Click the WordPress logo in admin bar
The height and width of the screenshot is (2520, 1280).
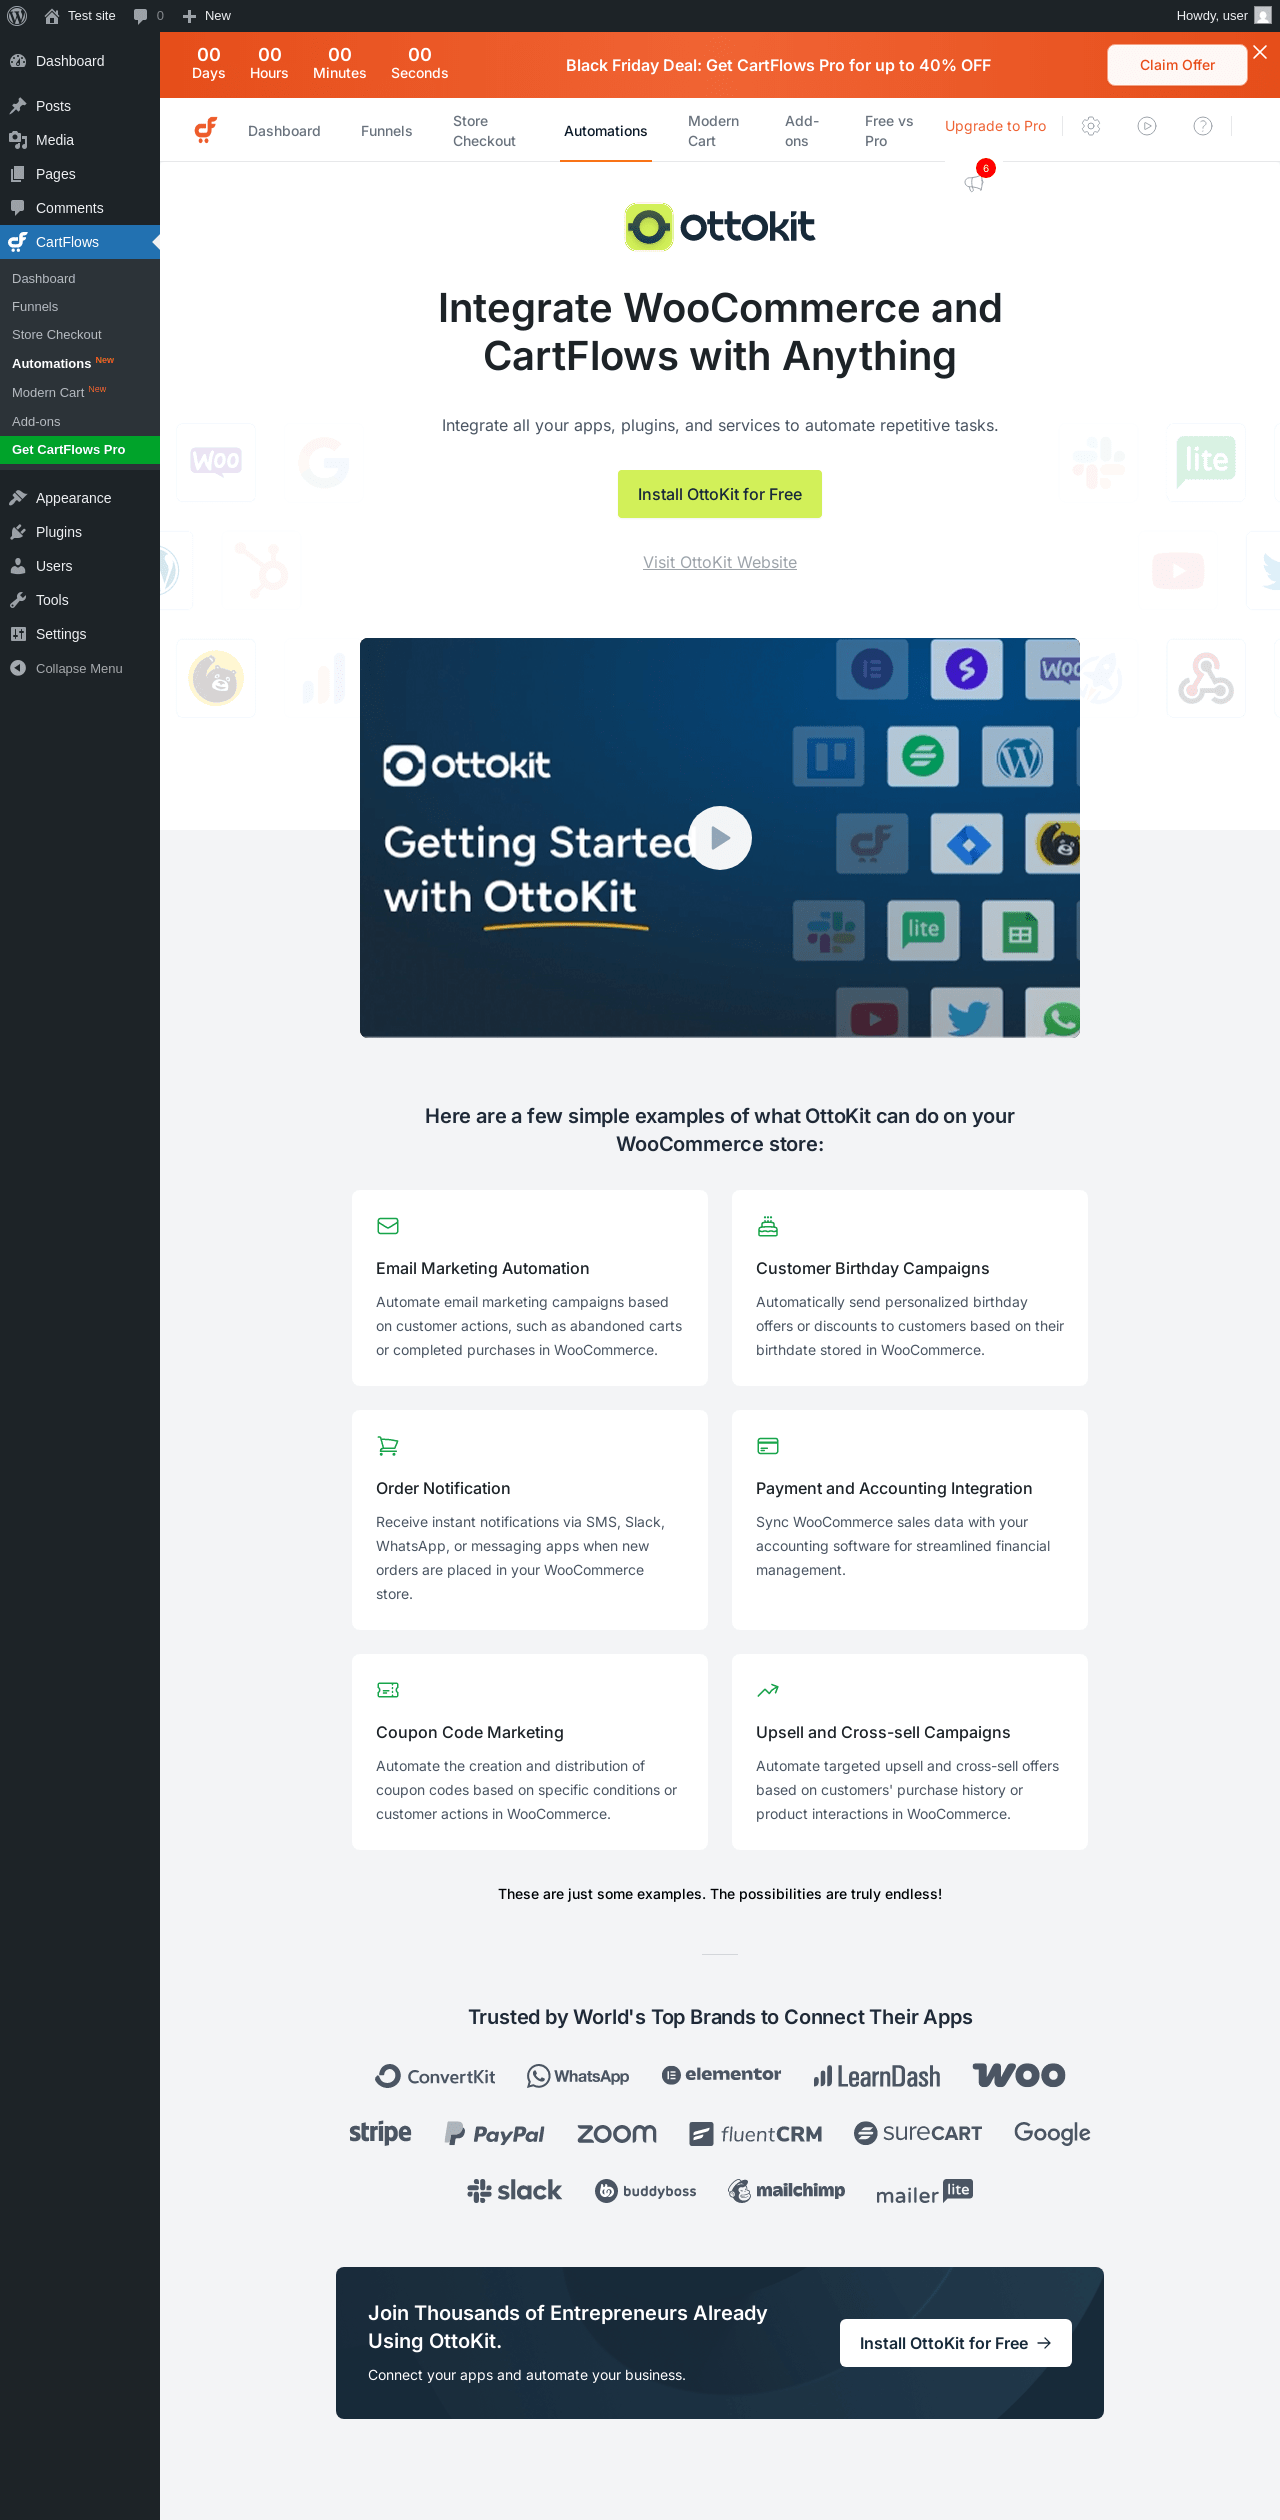click(x=17, y=16)
